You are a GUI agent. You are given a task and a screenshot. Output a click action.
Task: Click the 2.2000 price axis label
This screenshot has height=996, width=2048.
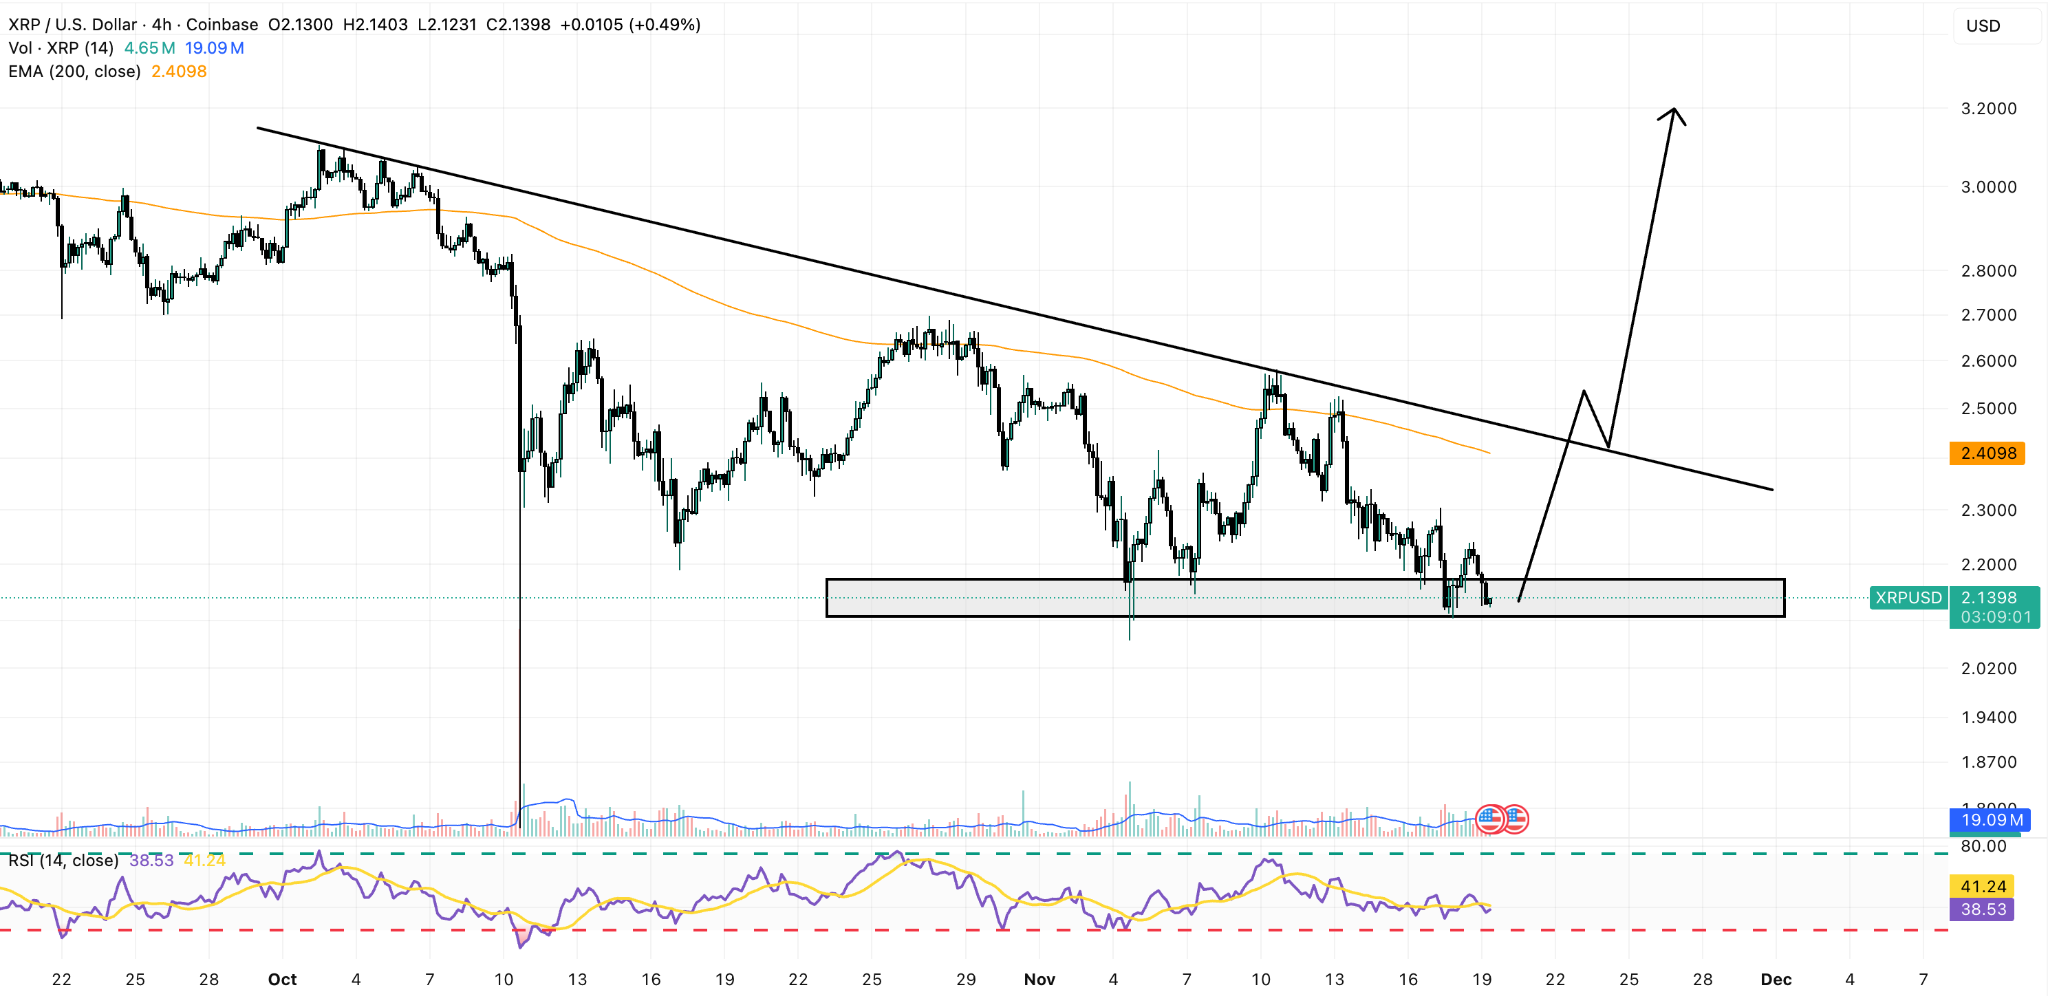(x=1989, y=565)
